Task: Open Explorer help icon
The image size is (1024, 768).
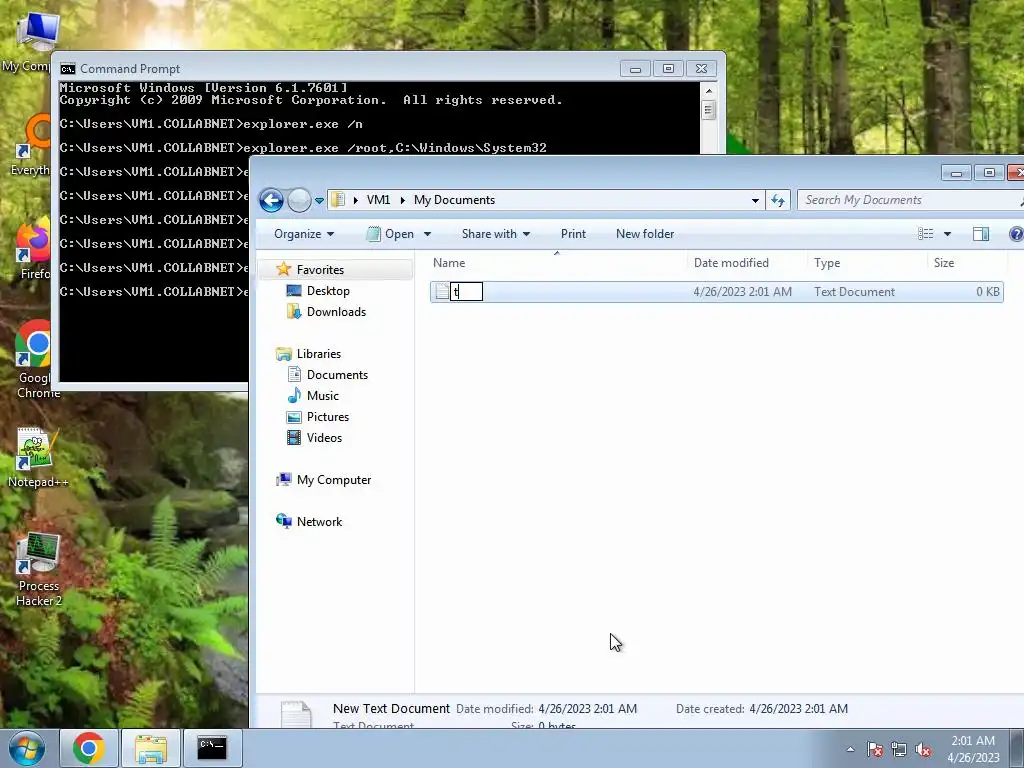Action: (1016, 234)
